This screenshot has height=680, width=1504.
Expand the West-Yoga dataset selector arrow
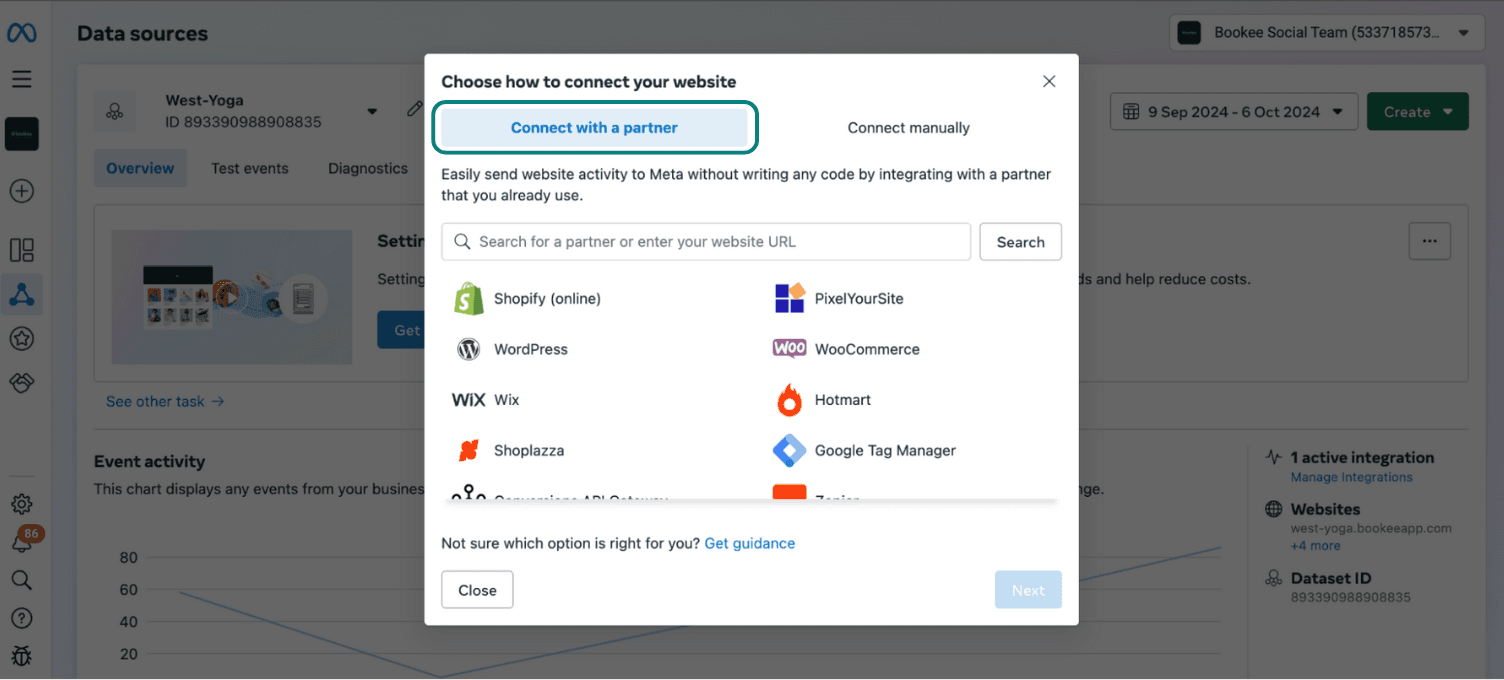(x=372, y=111)
